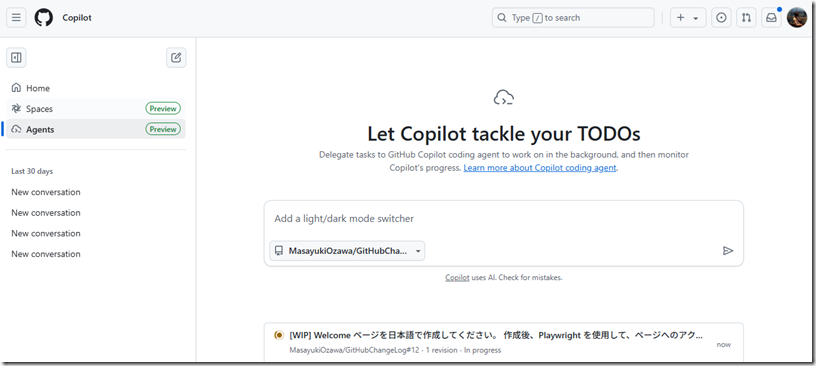
Task: Send the prompt with the arrow icon
Action: [x=728, y=251]
